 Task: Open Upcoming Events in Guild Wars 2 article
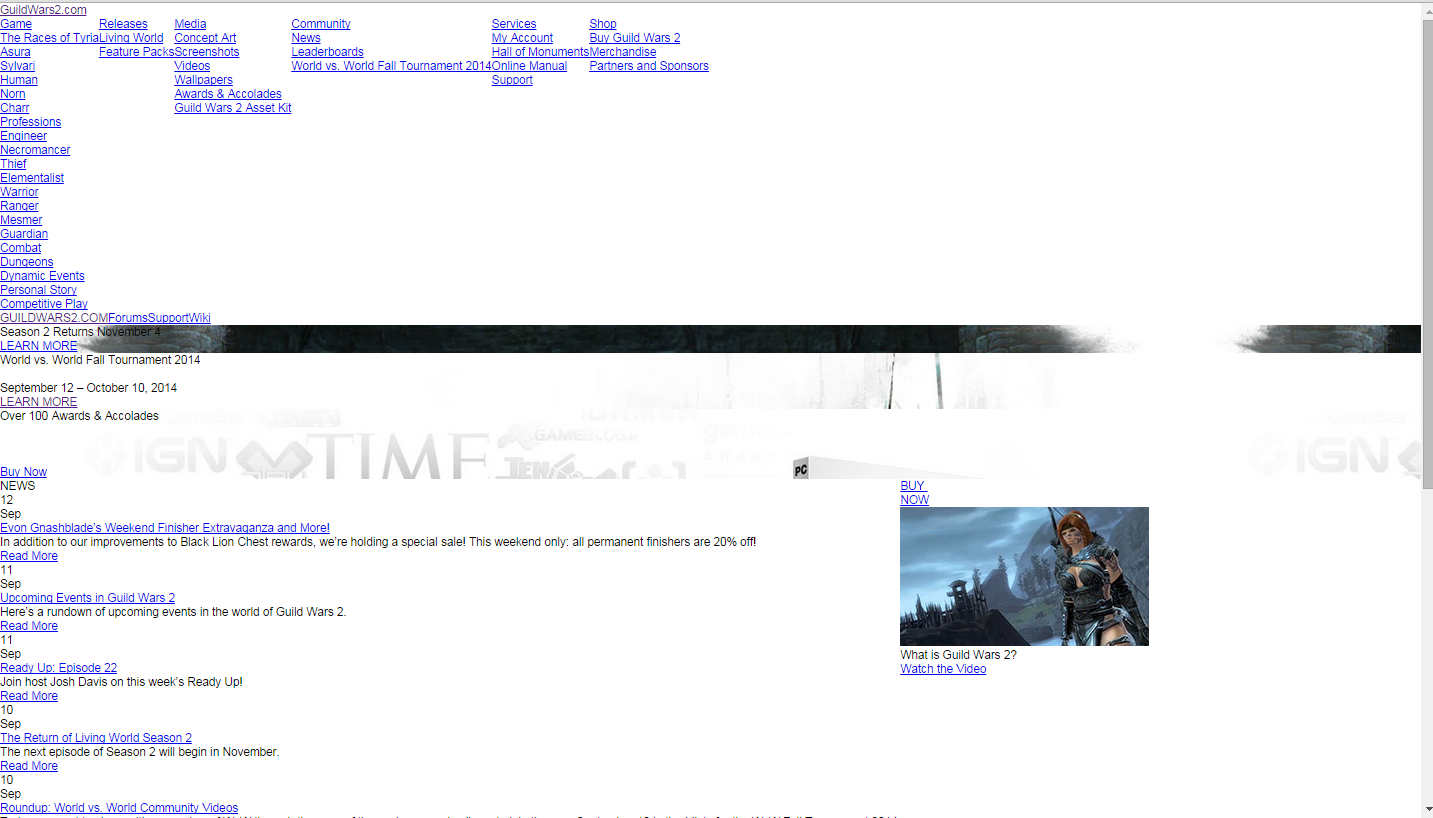tap(87, 598)
